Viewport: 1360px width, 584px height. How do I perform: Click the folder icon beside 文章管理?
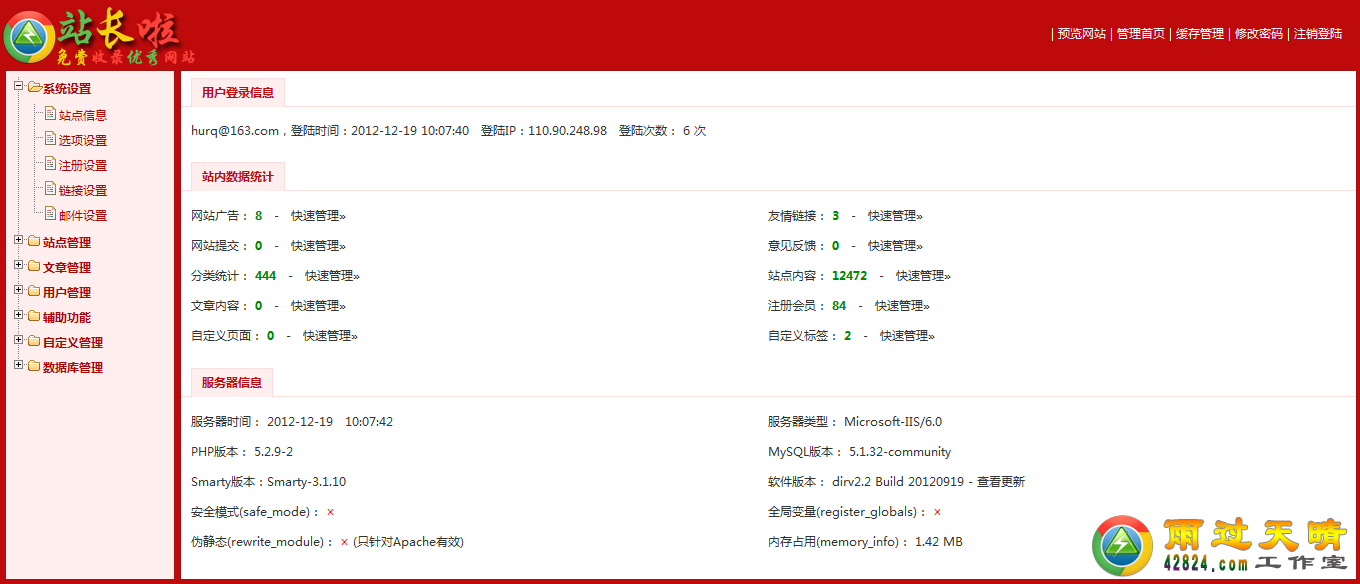(x=34, y=267)
